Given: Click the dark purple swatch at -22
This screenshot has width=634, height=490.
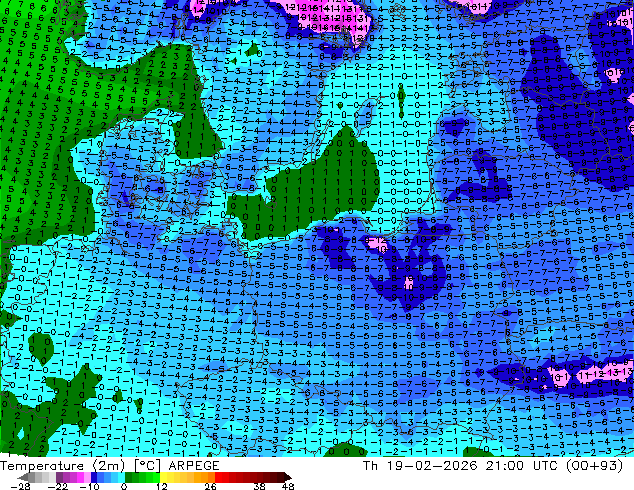Looking at the screenshot, I should [59, 477].
